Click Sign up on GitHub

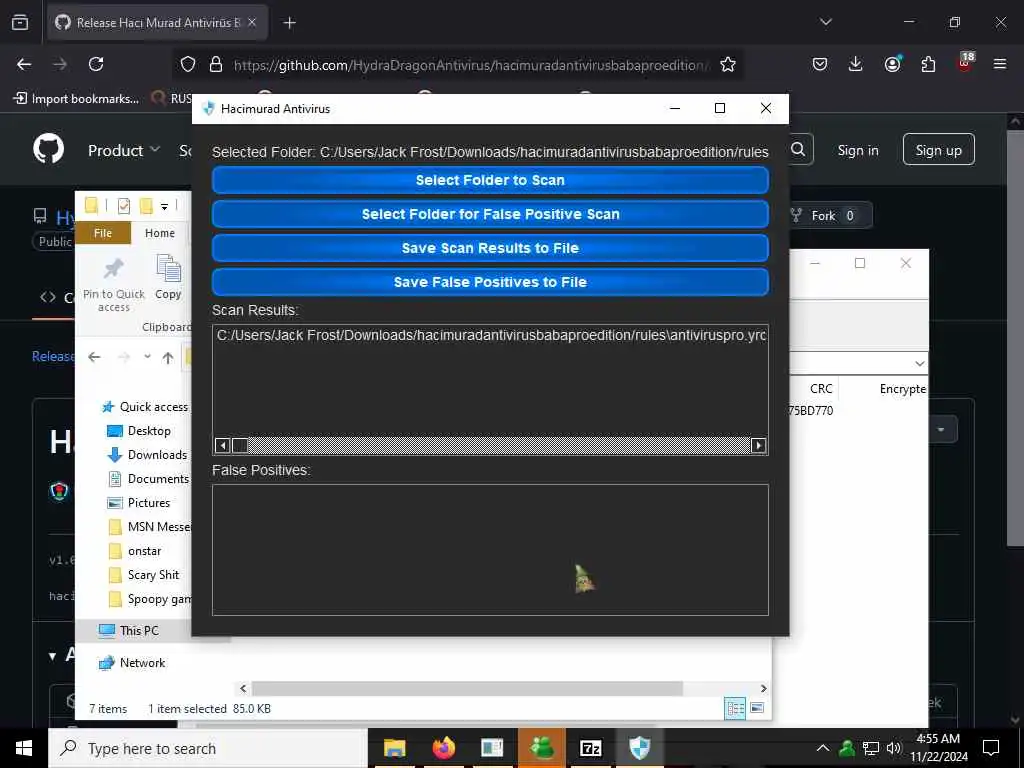938,150
